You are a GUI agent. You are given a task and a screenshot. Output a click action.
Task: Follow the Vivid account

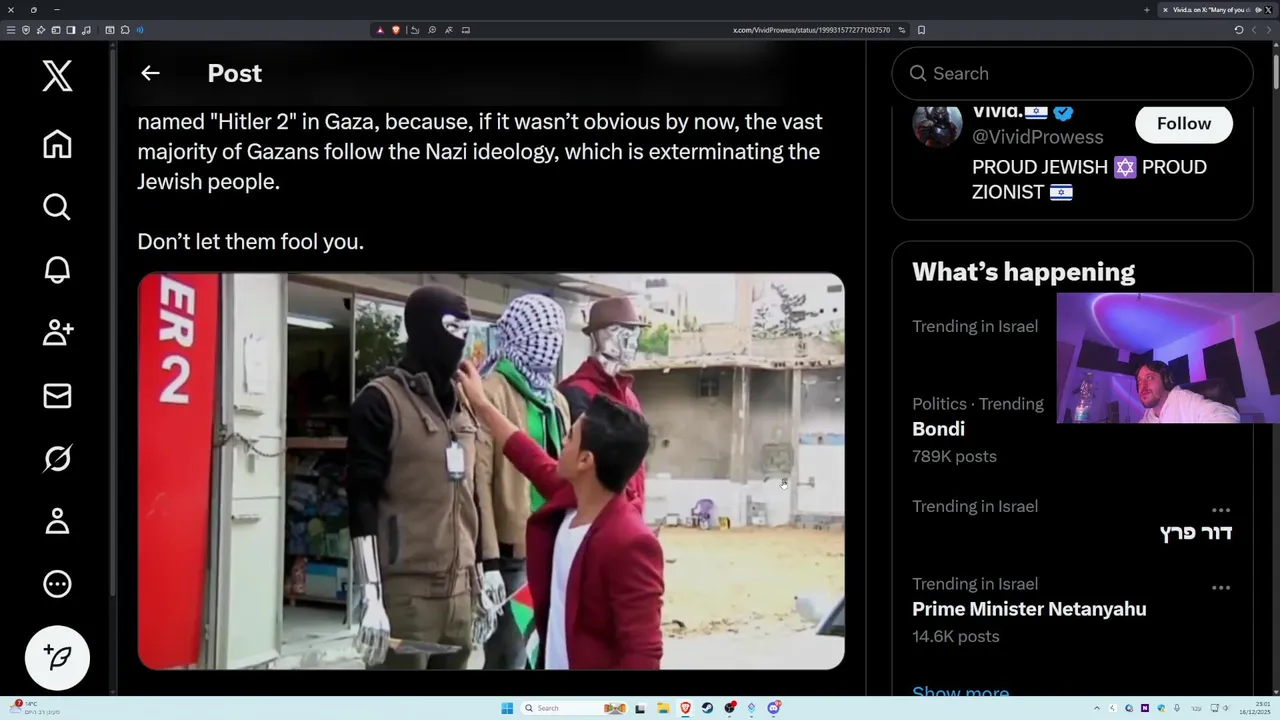pos(1184,123)
